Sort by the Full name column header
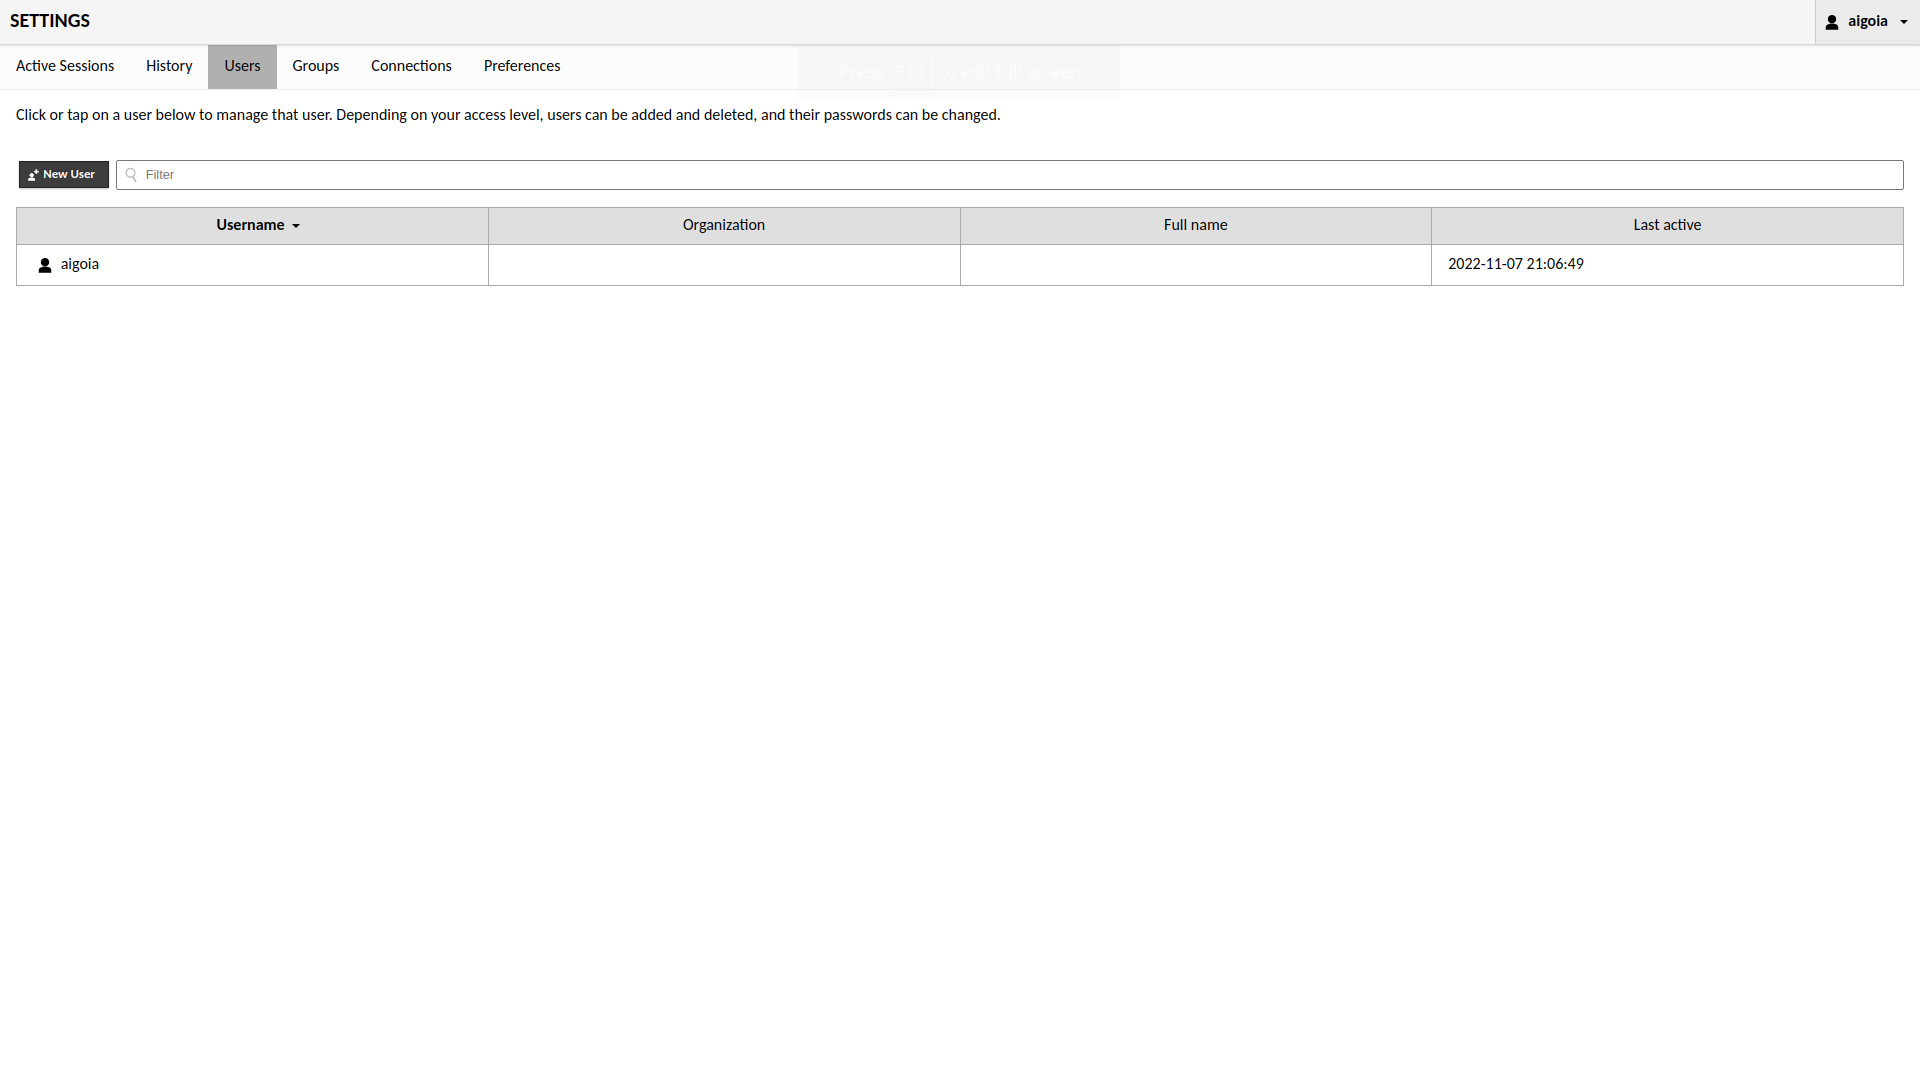This screenshot has height=1080, width=1920. point(1195,225)
